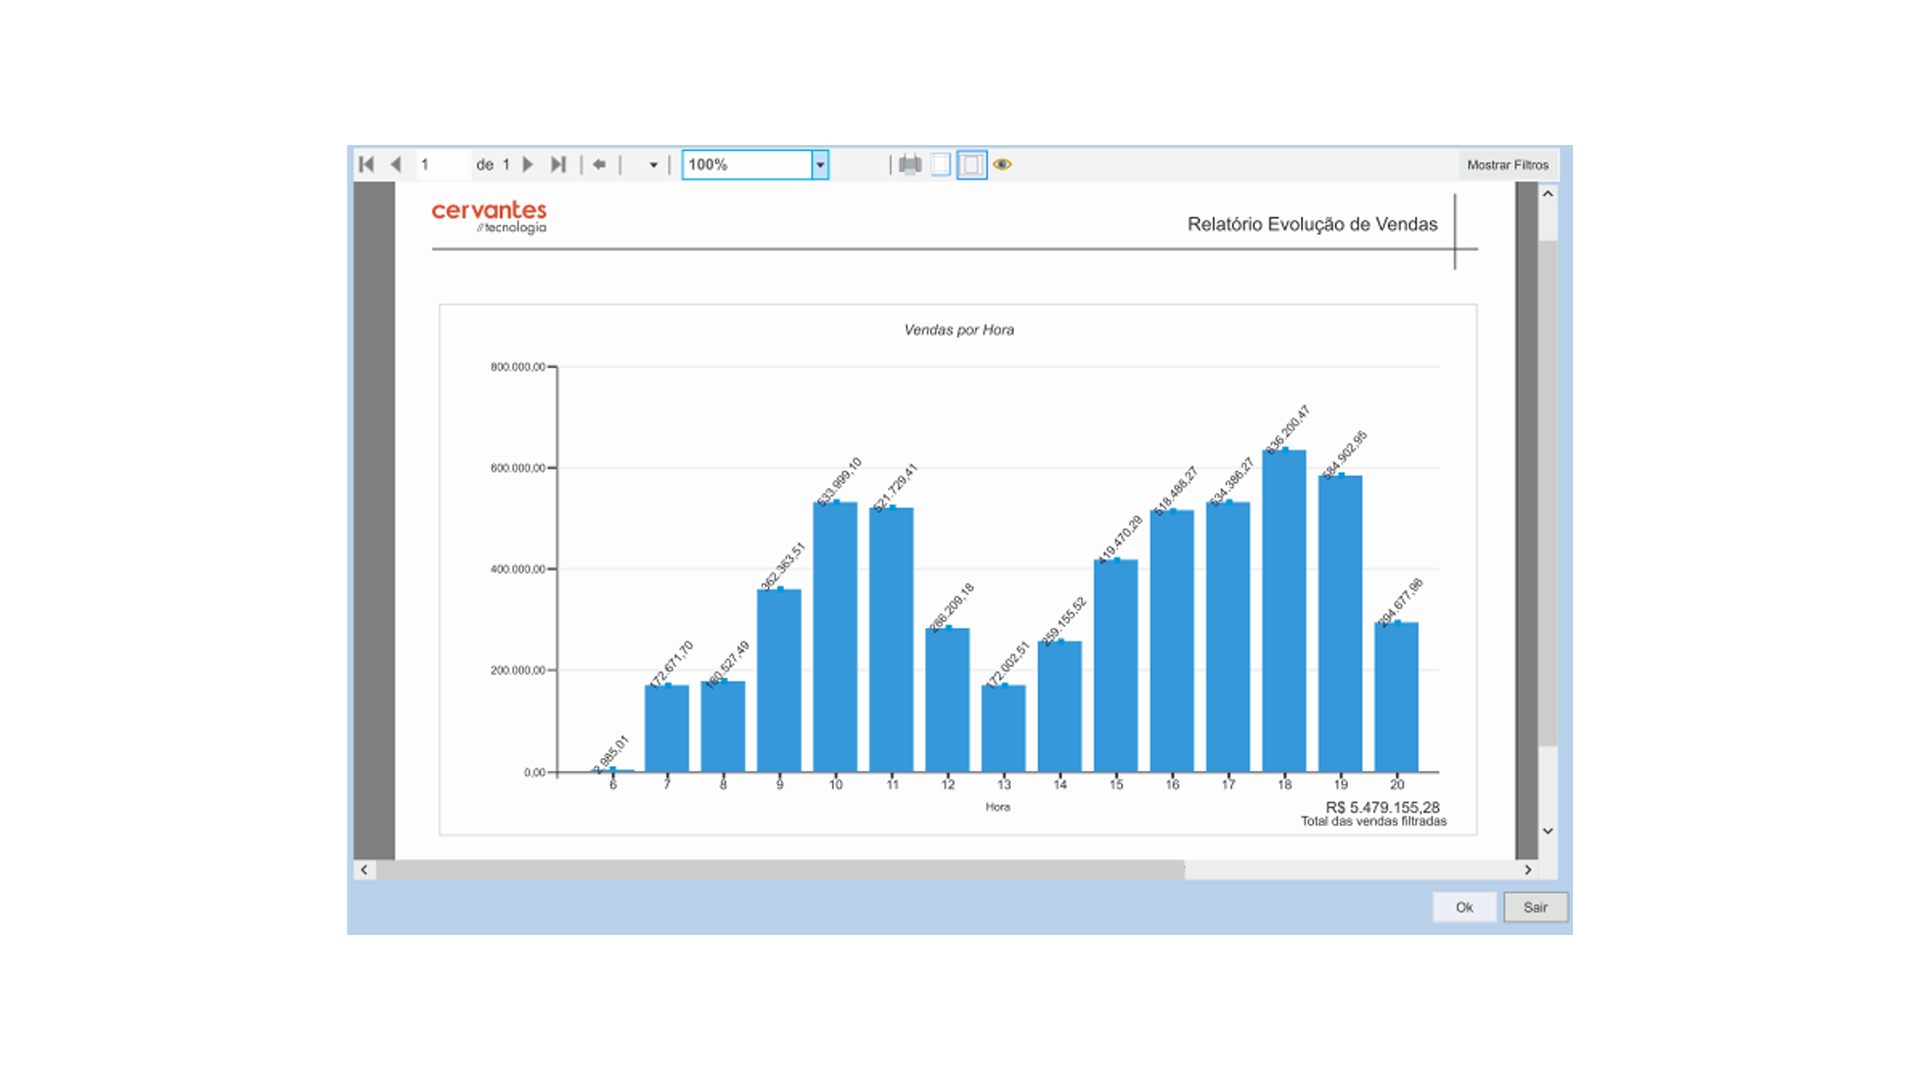
Task: Skip to the last page icon
Action: 558,164
